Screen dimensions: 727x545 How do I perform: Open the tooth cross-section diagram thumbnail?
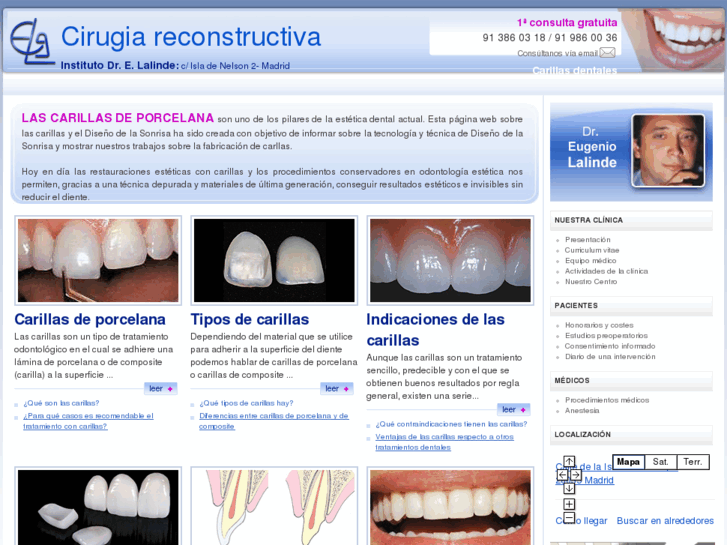[274, 506]
